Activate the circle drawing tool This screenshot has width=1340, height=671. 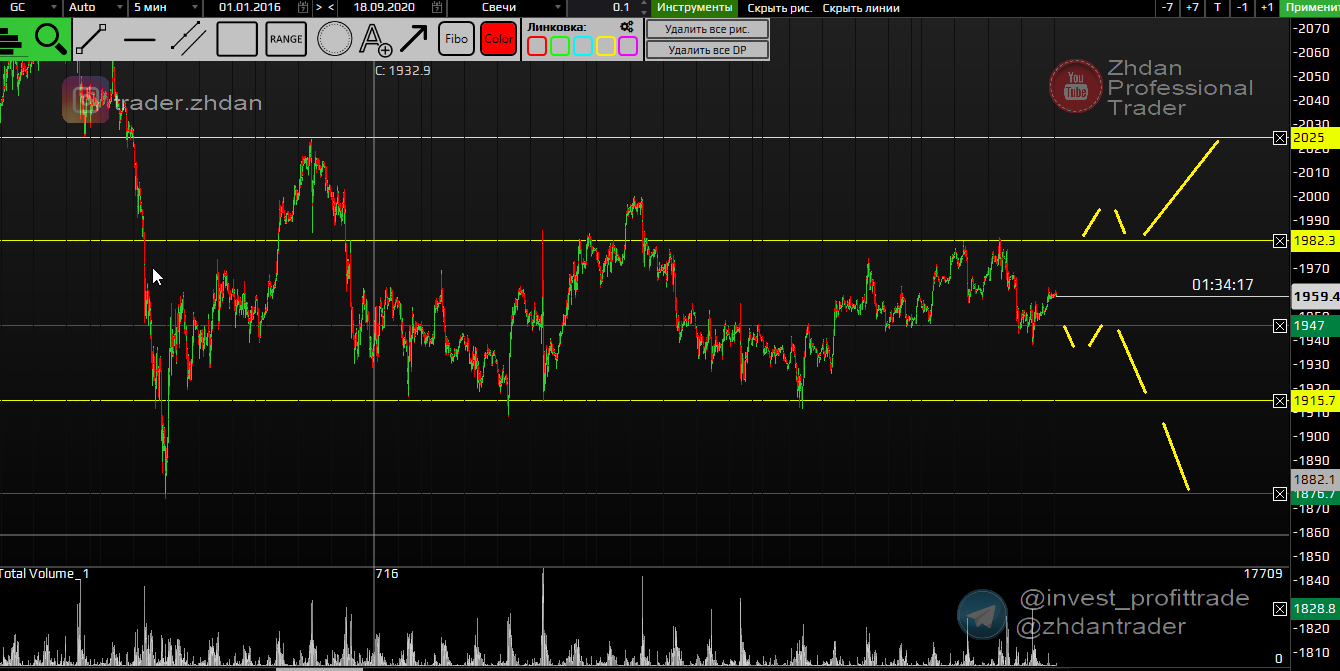(x=334, y=39)
